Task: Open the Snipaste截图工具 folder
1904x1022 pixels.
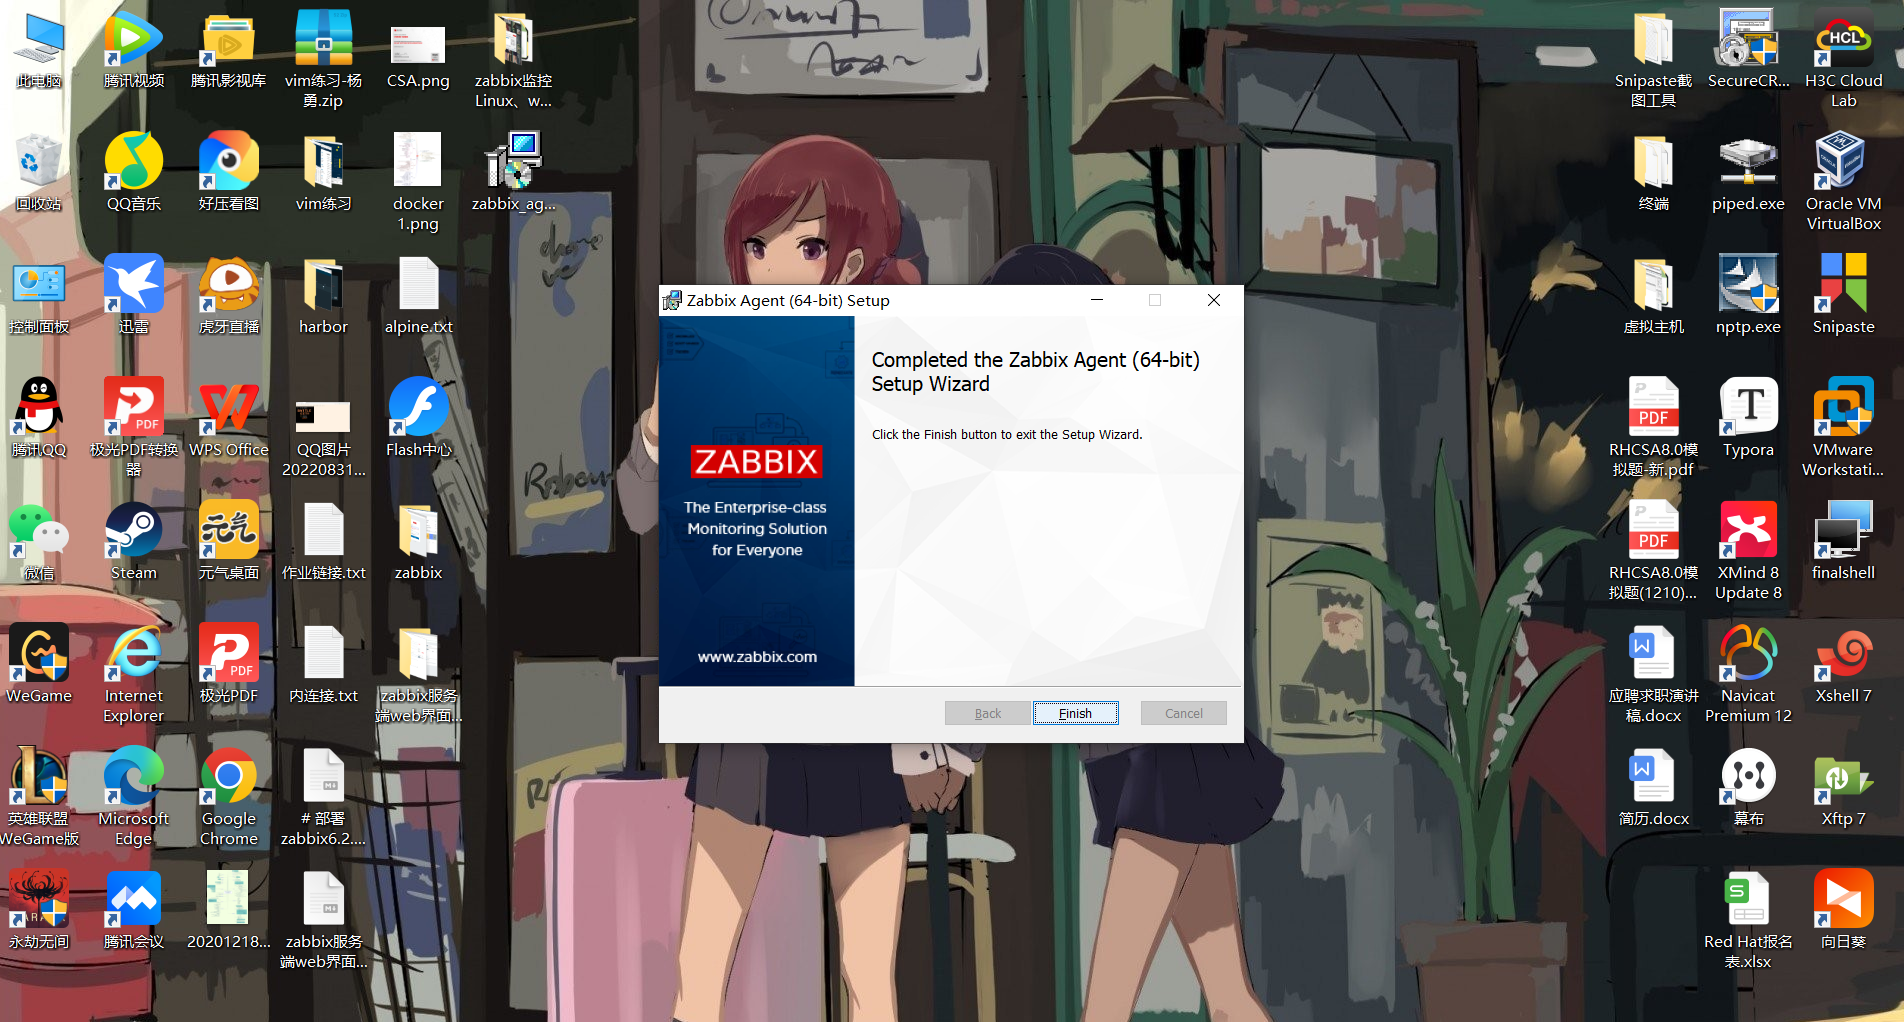Action: click(1653, 58)
